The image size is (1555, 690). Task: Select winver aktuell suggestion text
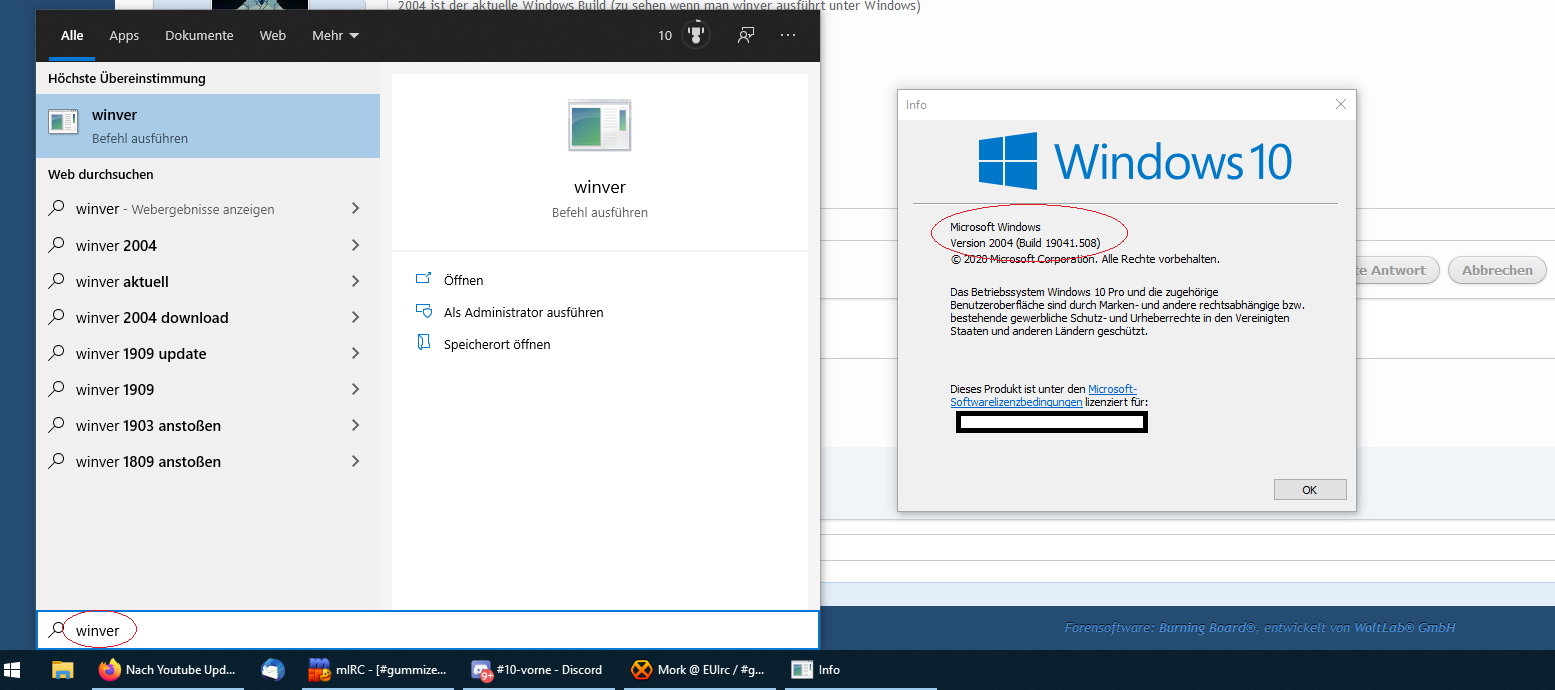click(122, 281)
